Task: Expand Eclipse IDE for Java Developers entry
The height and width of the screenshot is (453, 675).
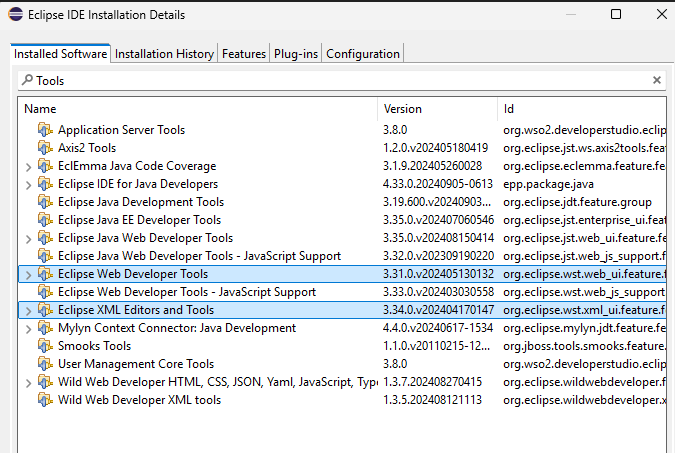Action: pyautogui.click(x=28, y=185)
